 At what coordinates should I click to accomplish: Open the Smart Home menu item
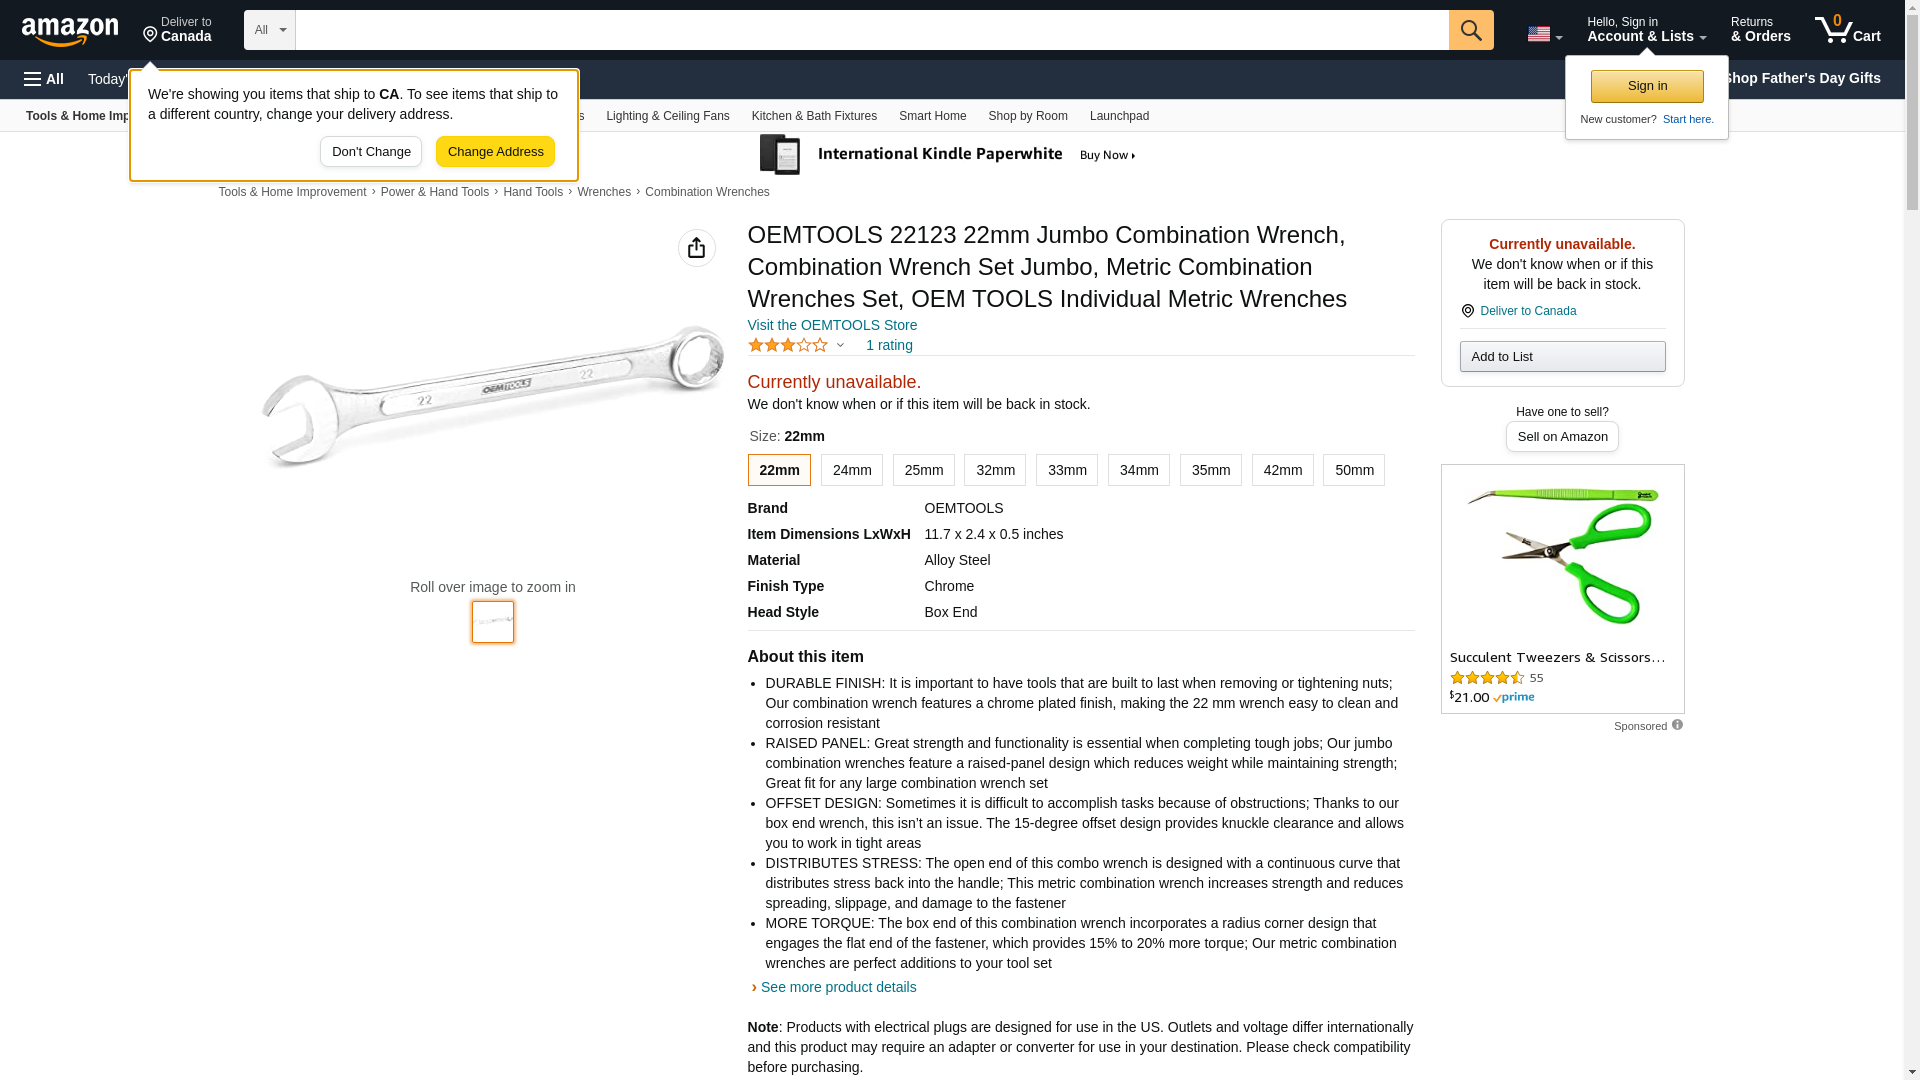tap(932, 116)
